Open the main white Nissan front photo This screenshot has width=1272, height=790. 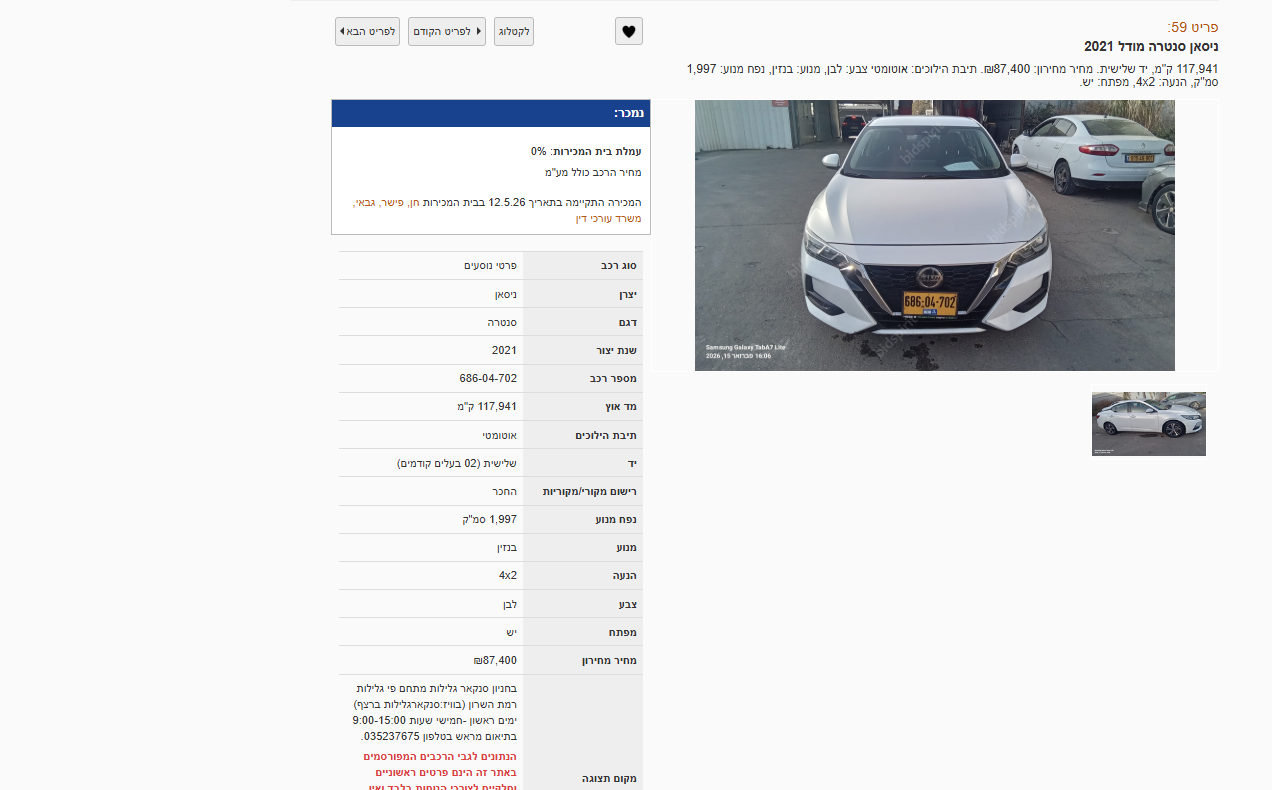[x=935, y=235]
